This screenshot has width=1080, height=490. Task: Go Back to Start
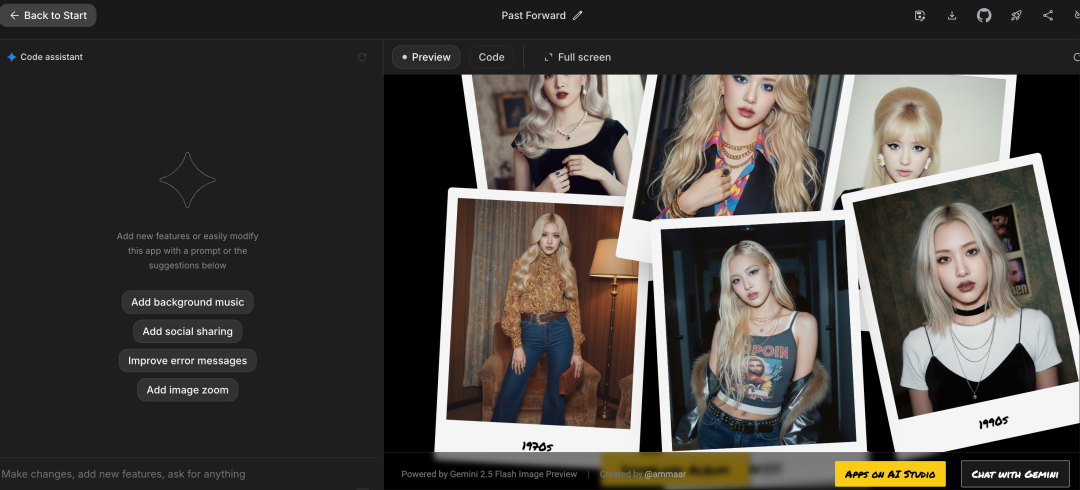48,15
